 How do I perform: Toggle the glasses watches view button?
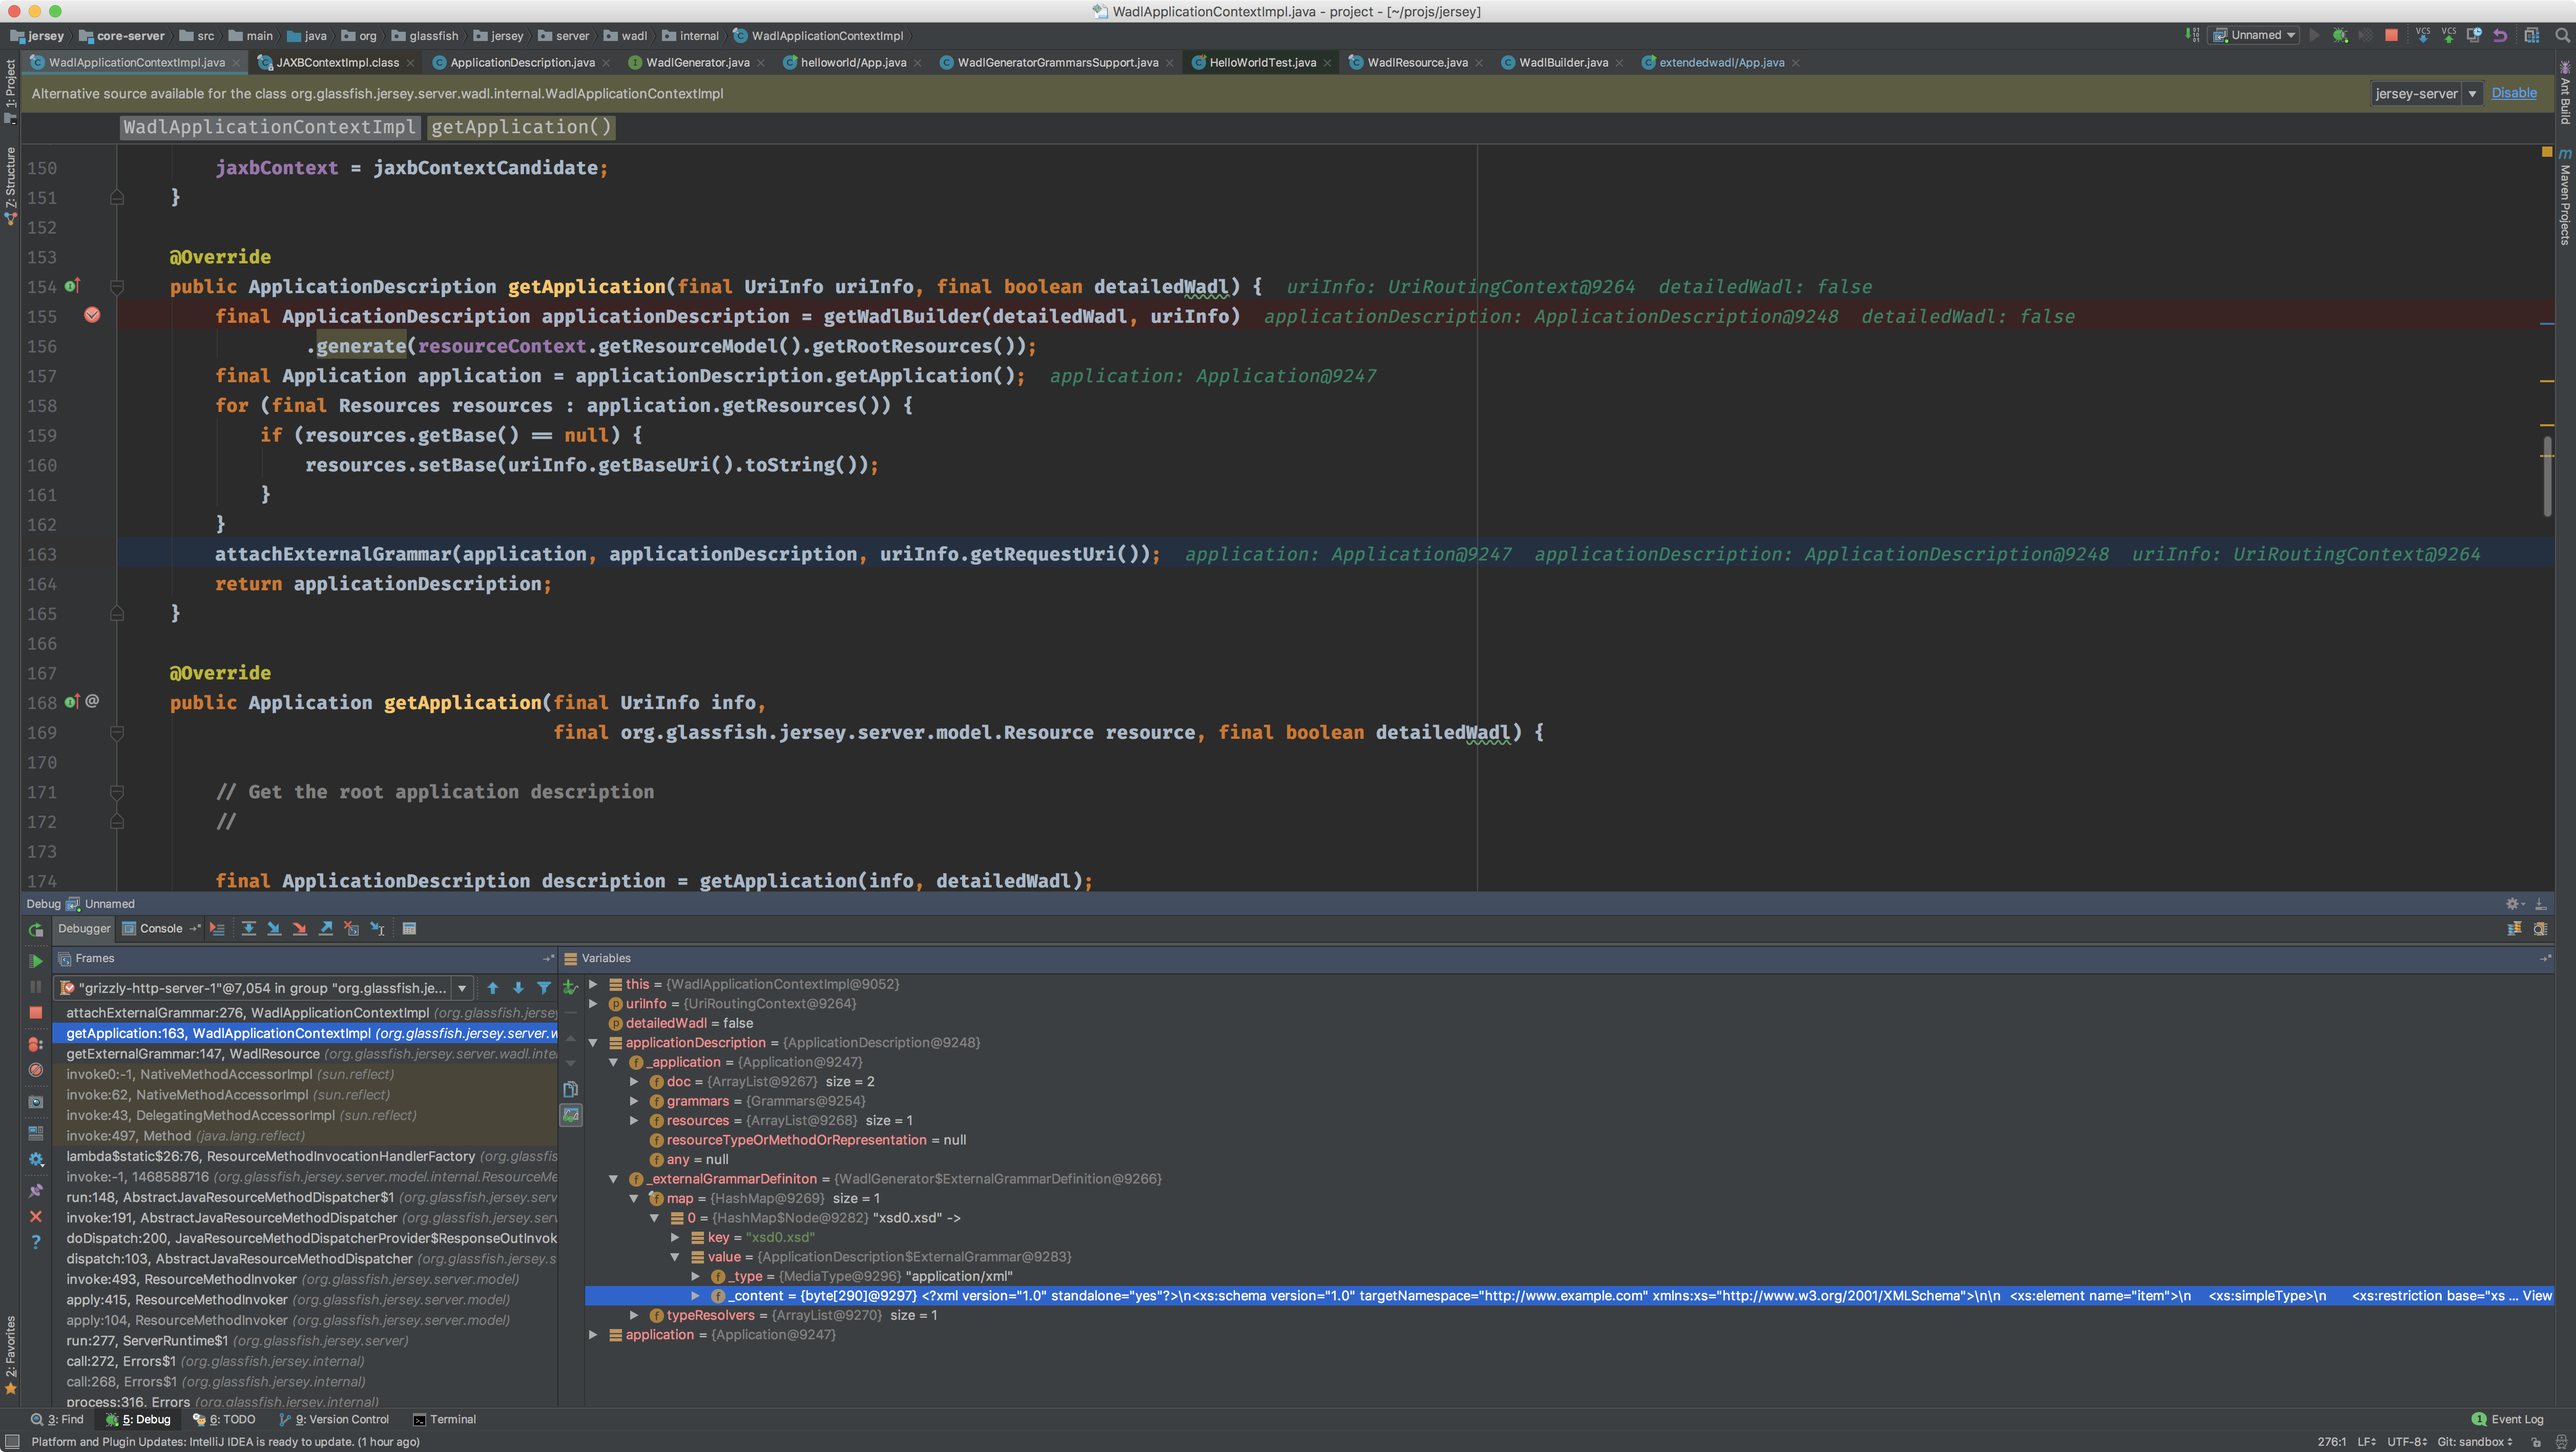click(571, 1115)
